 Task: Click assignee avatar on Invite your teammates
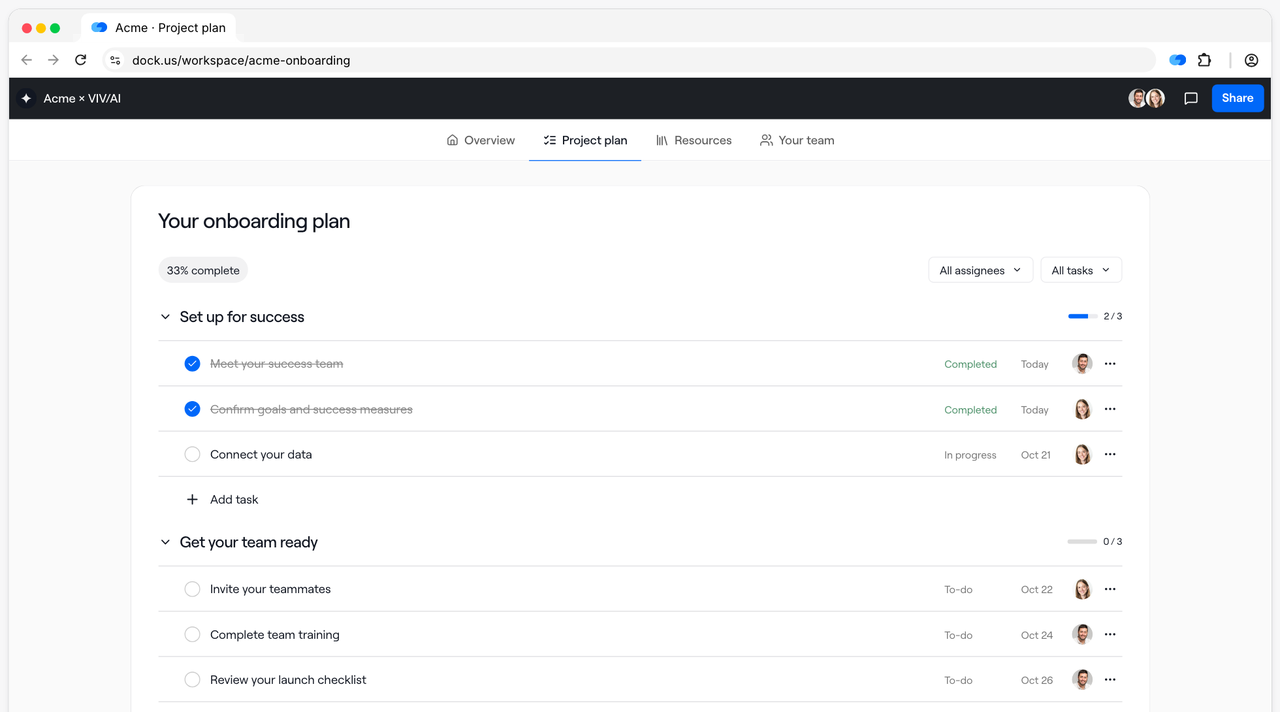pos(1082,589)
